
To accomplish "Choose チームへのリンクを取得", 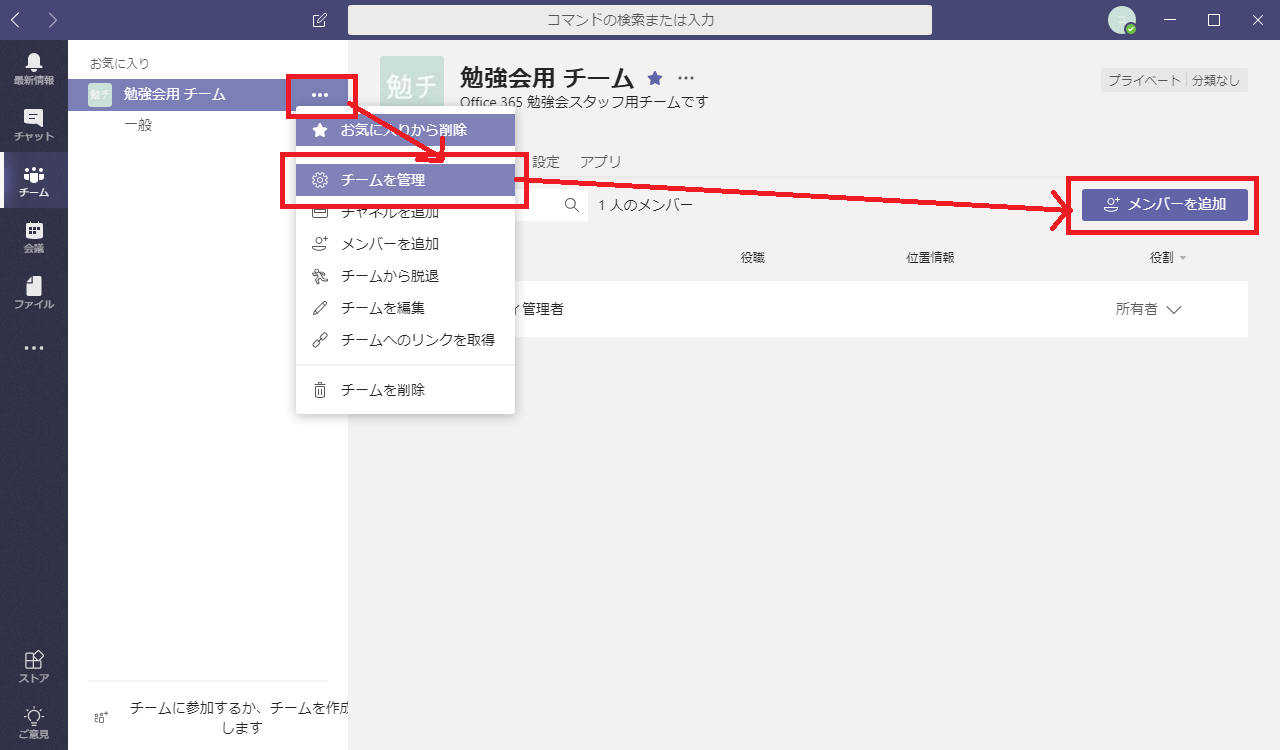I will click(405, 340).
